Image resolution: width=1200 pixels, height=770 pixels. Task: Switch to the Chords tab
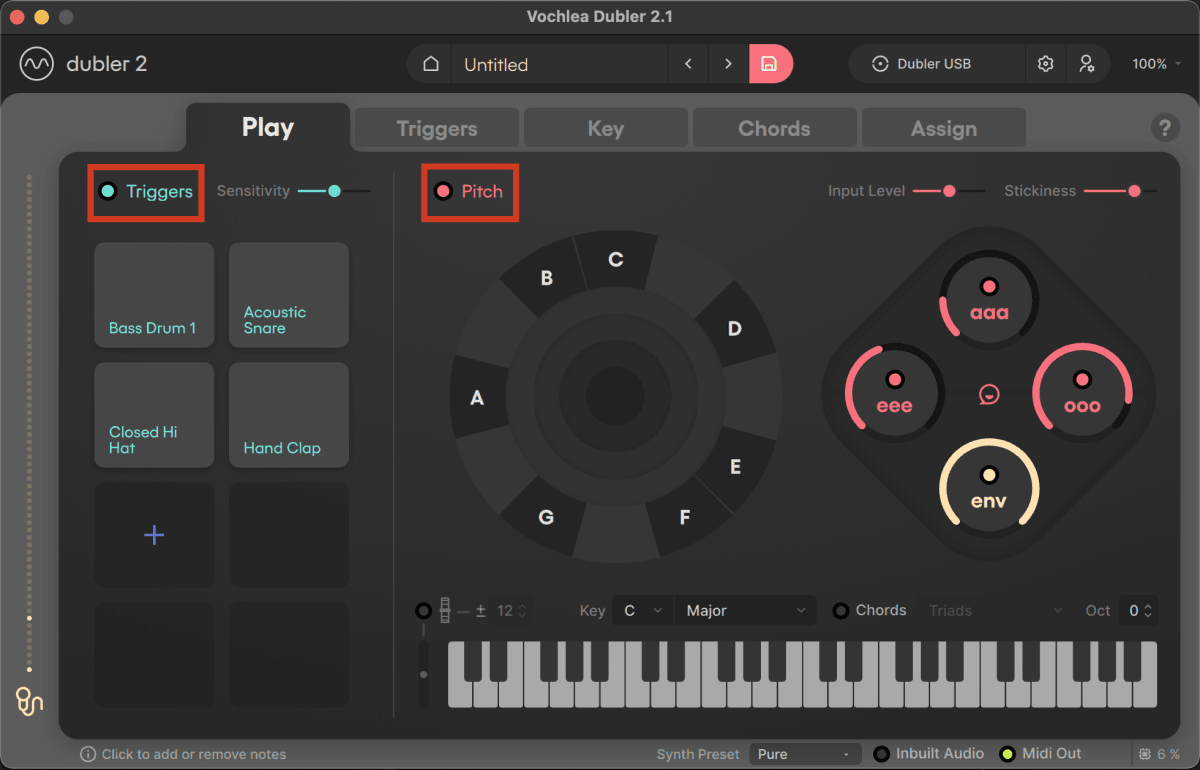click(x=774, y=127)
